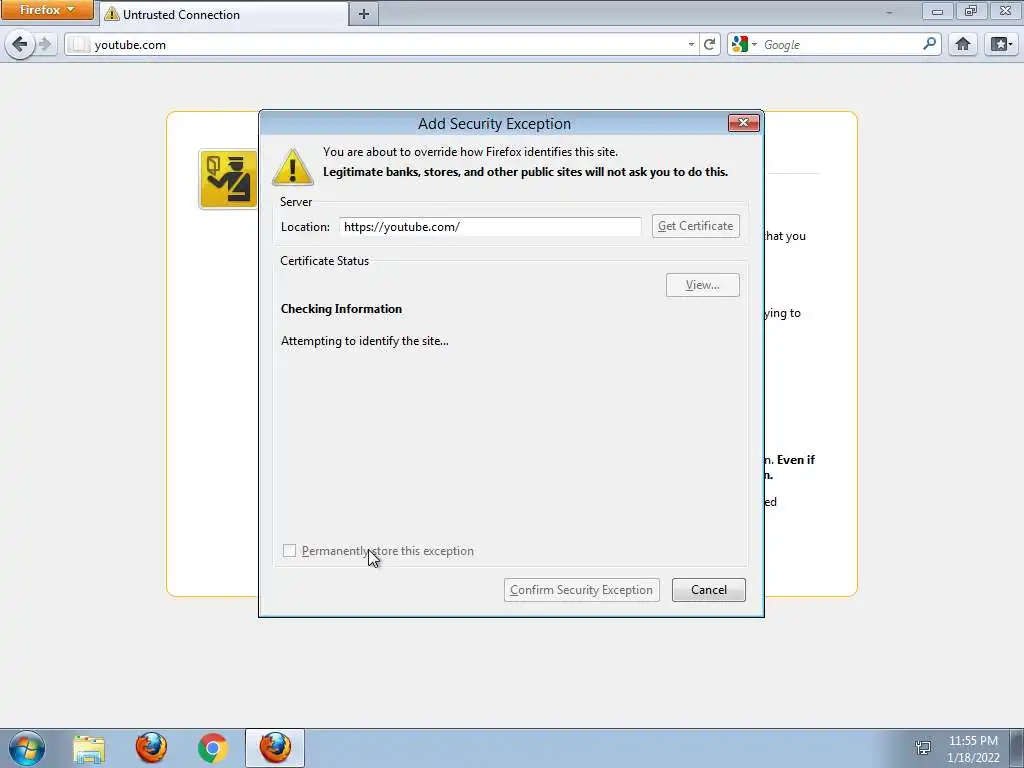This screenshot has width=1024, height=768.
Task: Click the page icon in address bar
Action: (78, 44)
